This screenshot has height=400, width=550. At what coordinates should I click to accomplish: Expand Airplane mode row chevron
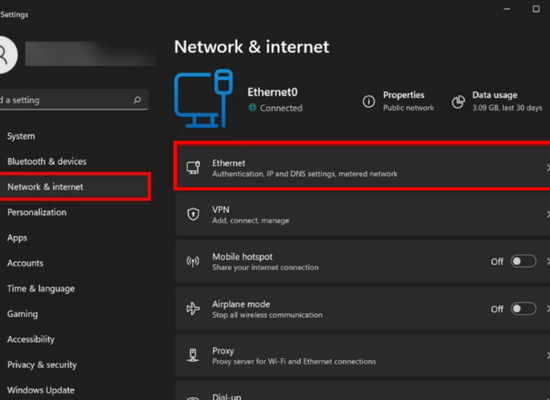tap(548, 309)
